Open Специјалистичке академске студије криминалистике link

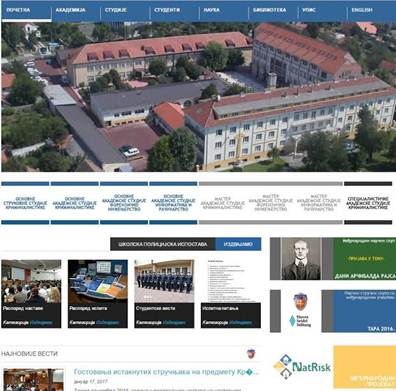[368, 203]
